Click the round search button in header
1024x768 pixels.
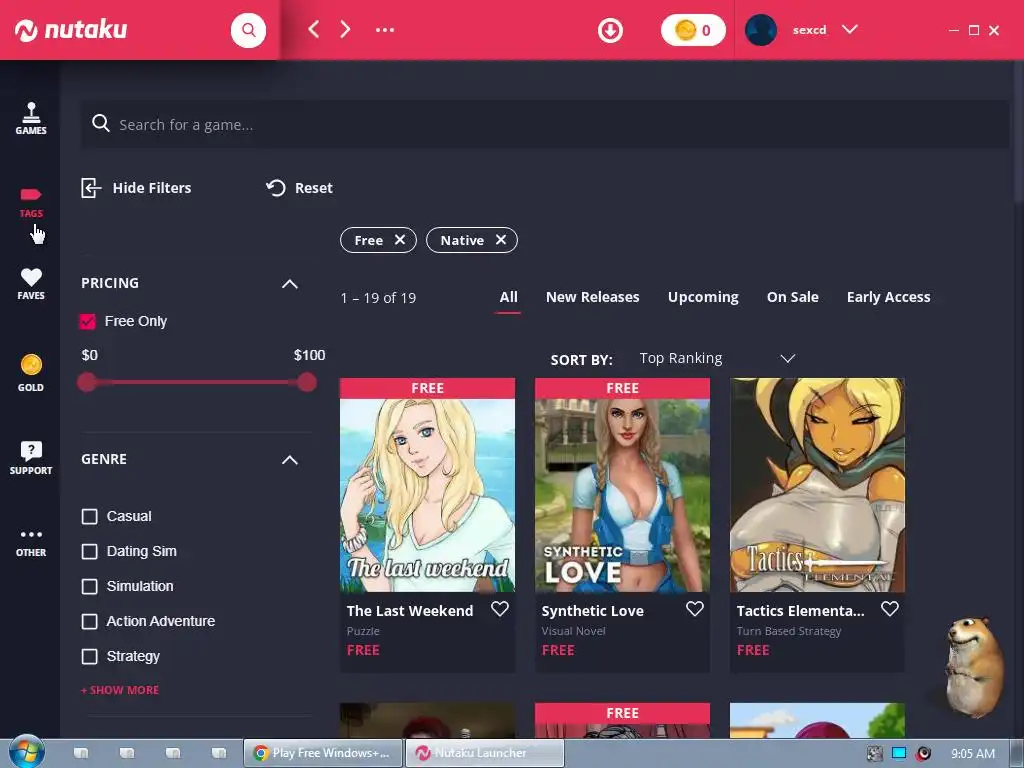pos(248,30)
